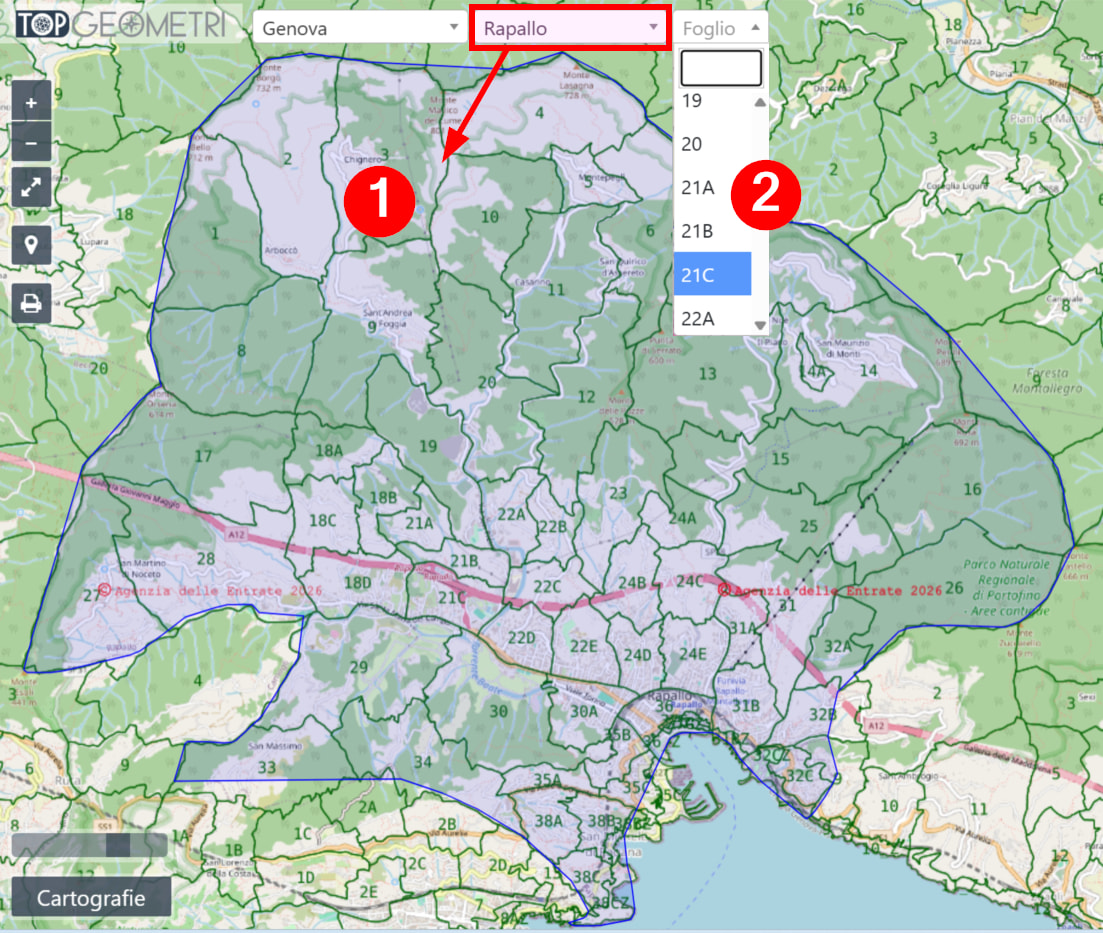Print the map with printer icon
This screenshot has width=1103, height=933.
tap(31, 303)
